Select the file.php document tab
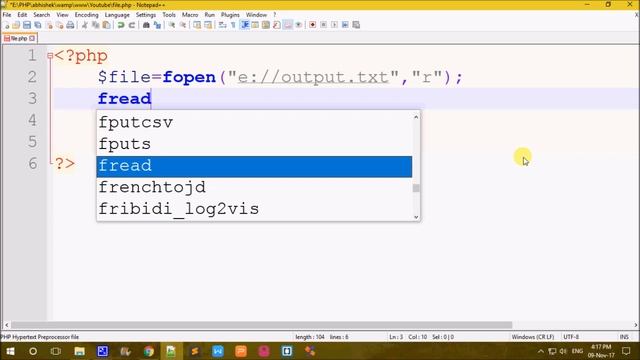 [19, 38]
